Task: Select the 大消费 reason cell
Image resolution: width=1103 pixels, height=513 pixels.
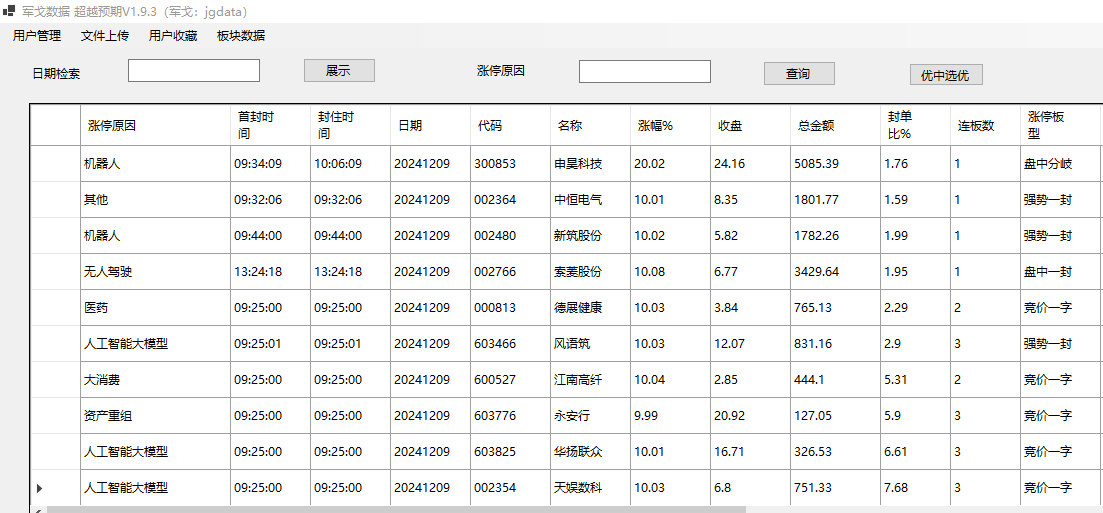Action: [x=155, y=380]
